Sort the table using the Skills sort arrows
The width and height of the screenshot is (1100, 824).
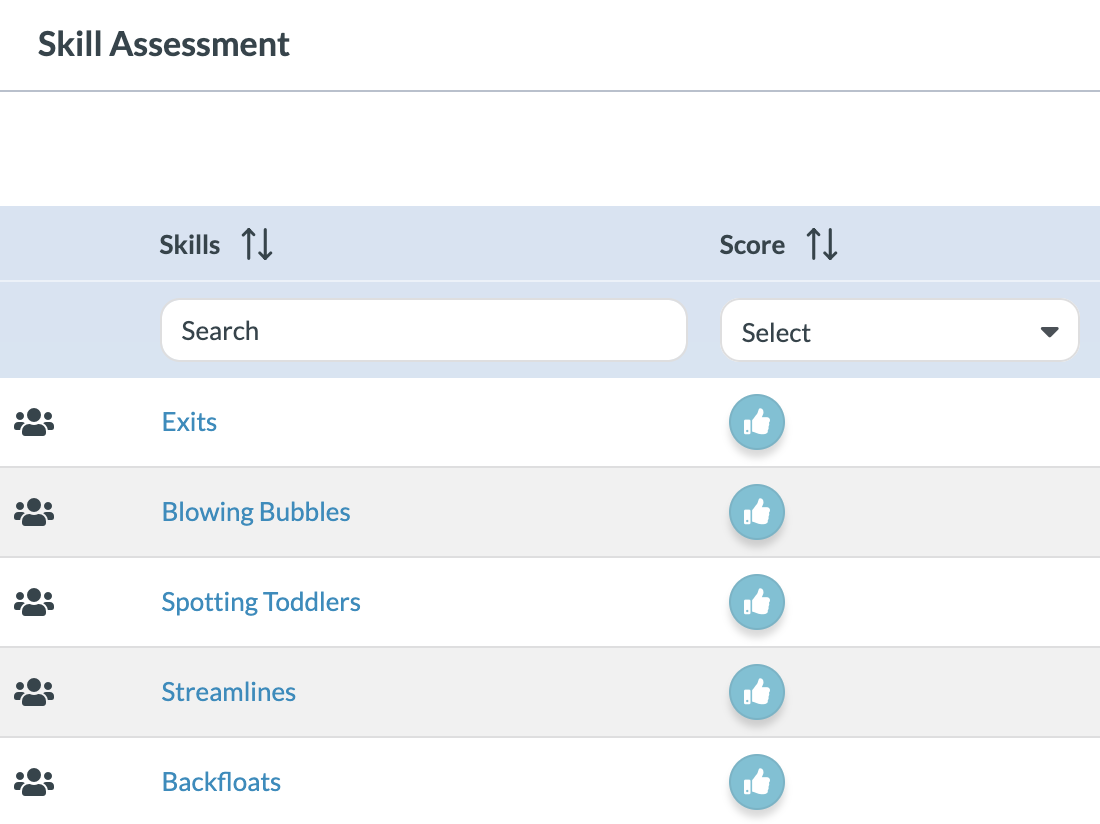(x=256, y=244)
